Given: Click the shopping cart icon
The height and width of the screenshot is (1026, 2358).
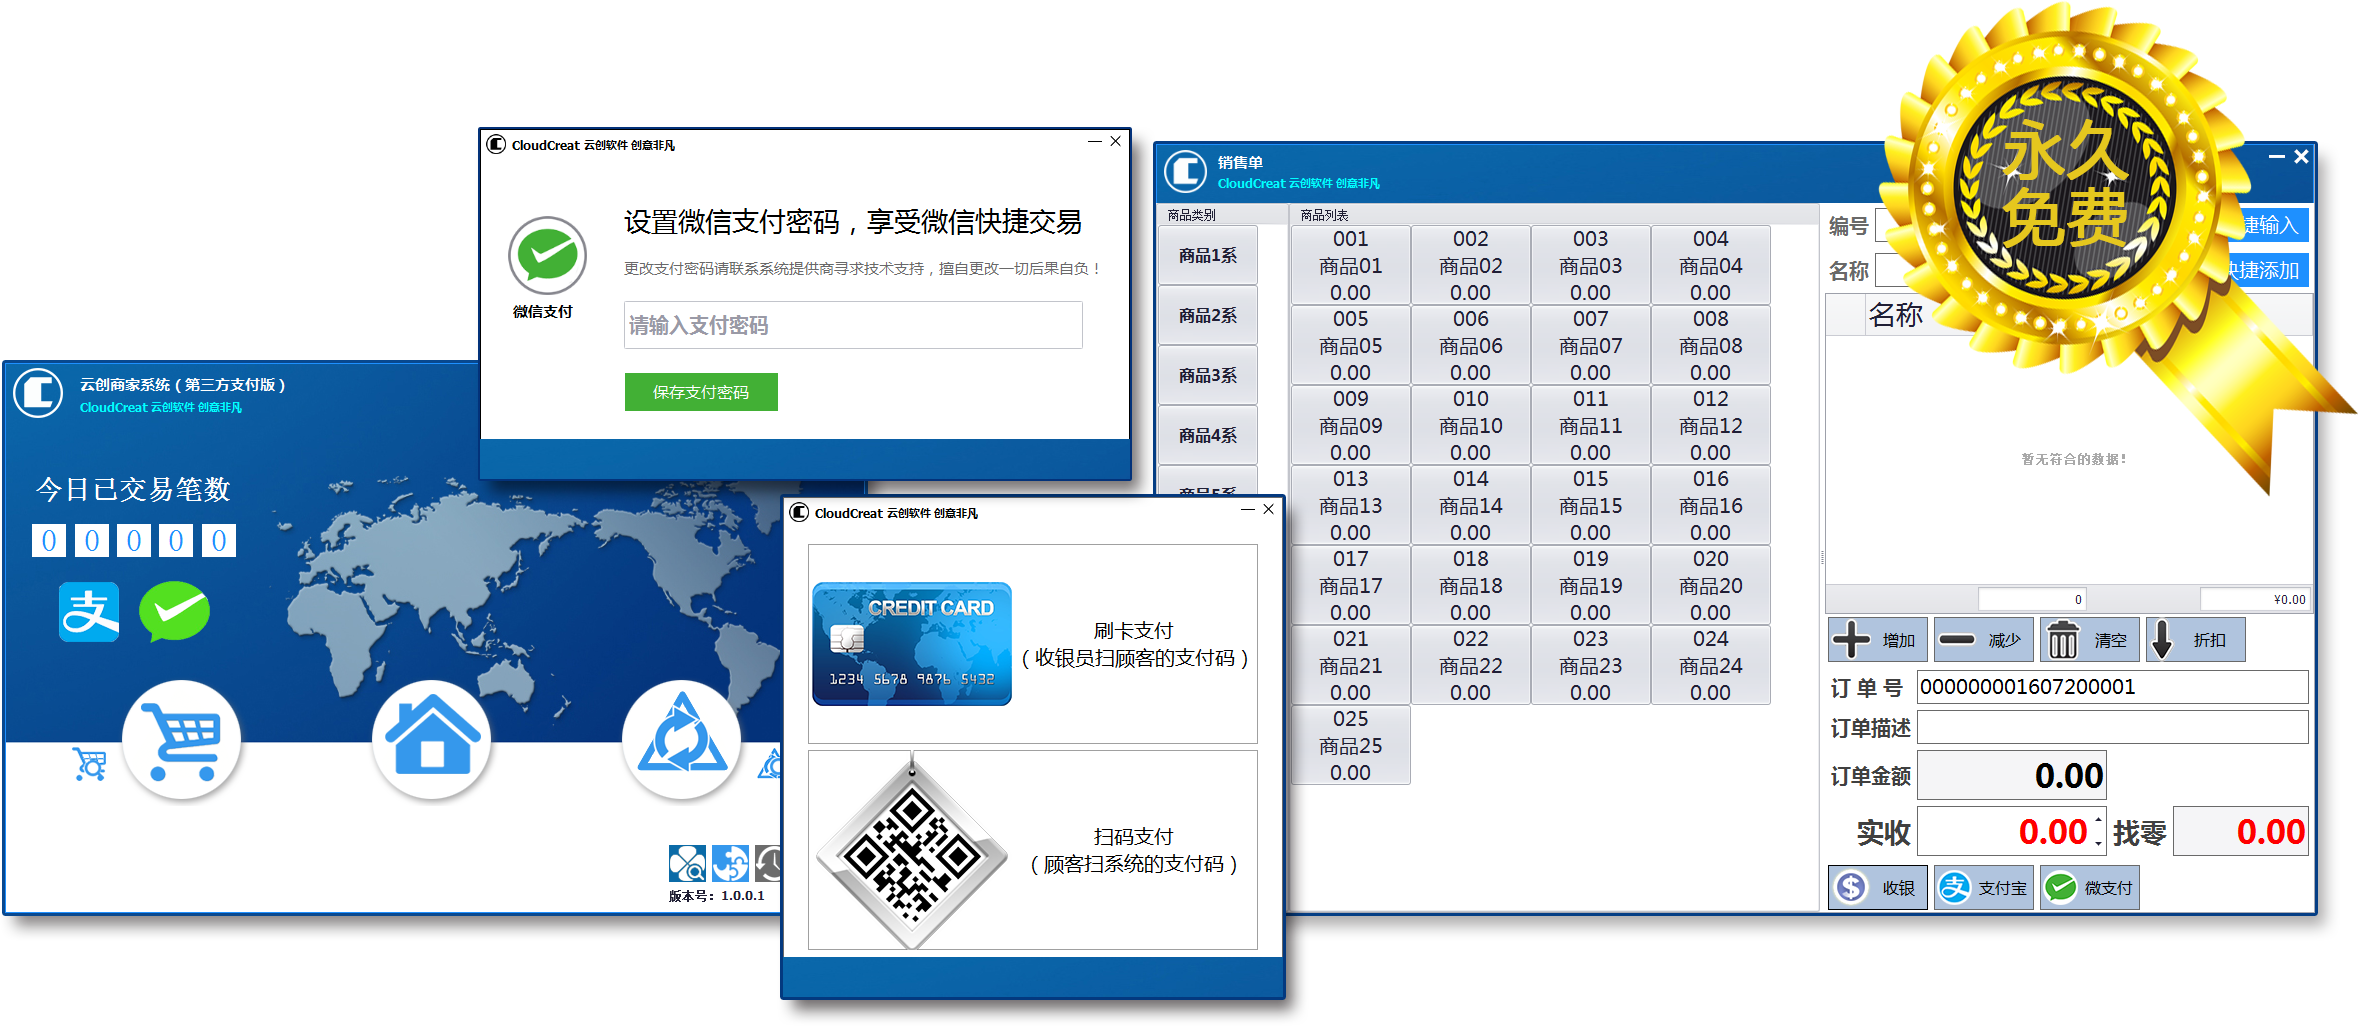Looking at the screenshot, I should tap(181, 741).
